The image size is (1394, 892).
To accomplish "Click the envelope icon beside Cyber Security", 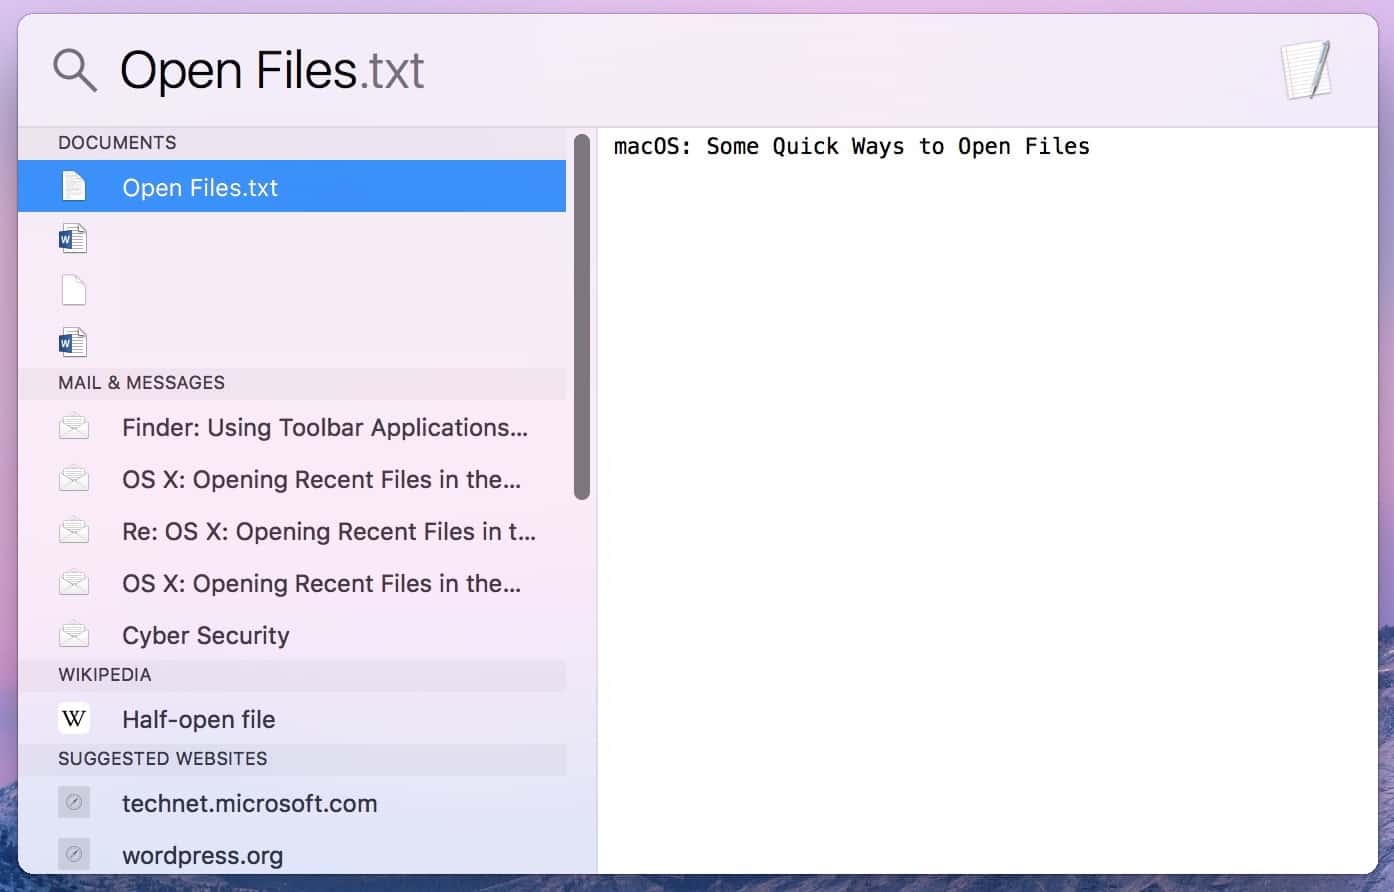I will tap(74, 635).
